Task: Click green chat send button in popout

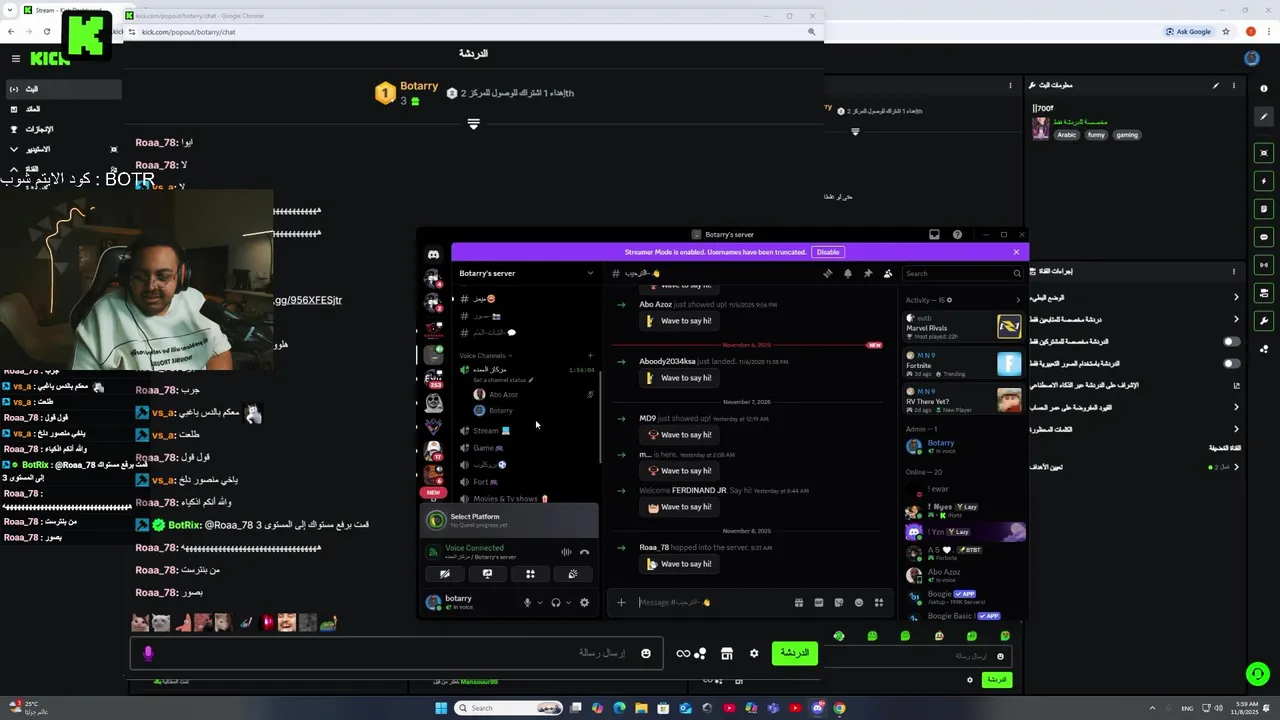Action: coord(794,653)
